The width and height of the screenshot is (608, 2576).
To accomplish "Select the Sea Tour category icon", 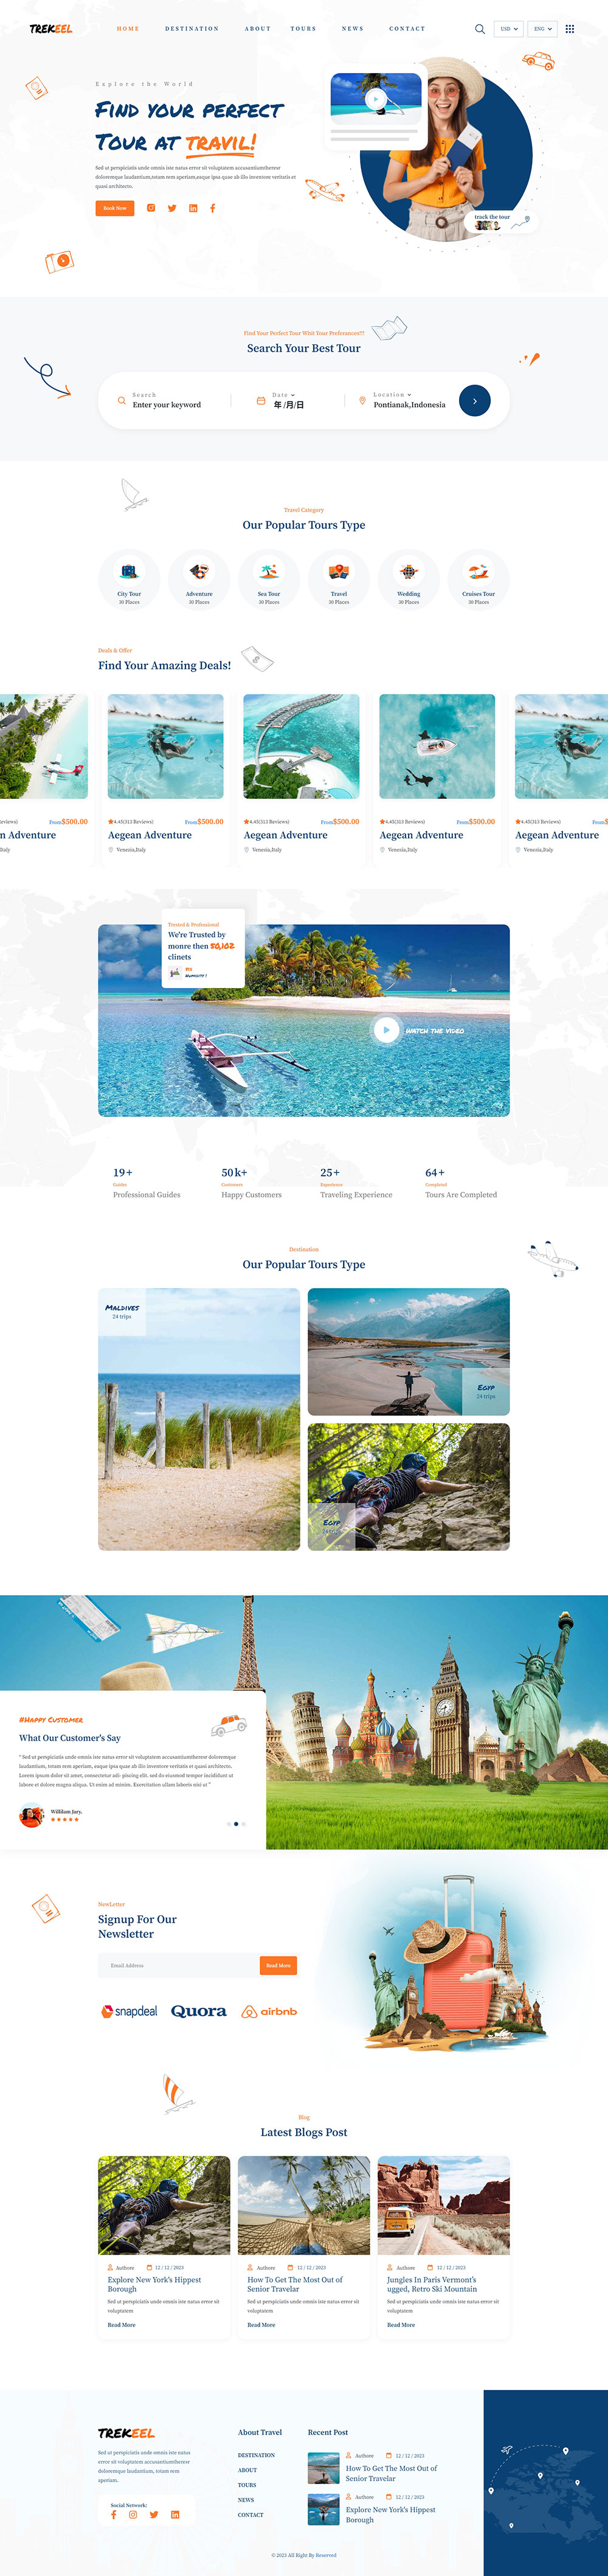I will [x=269, y=572].
